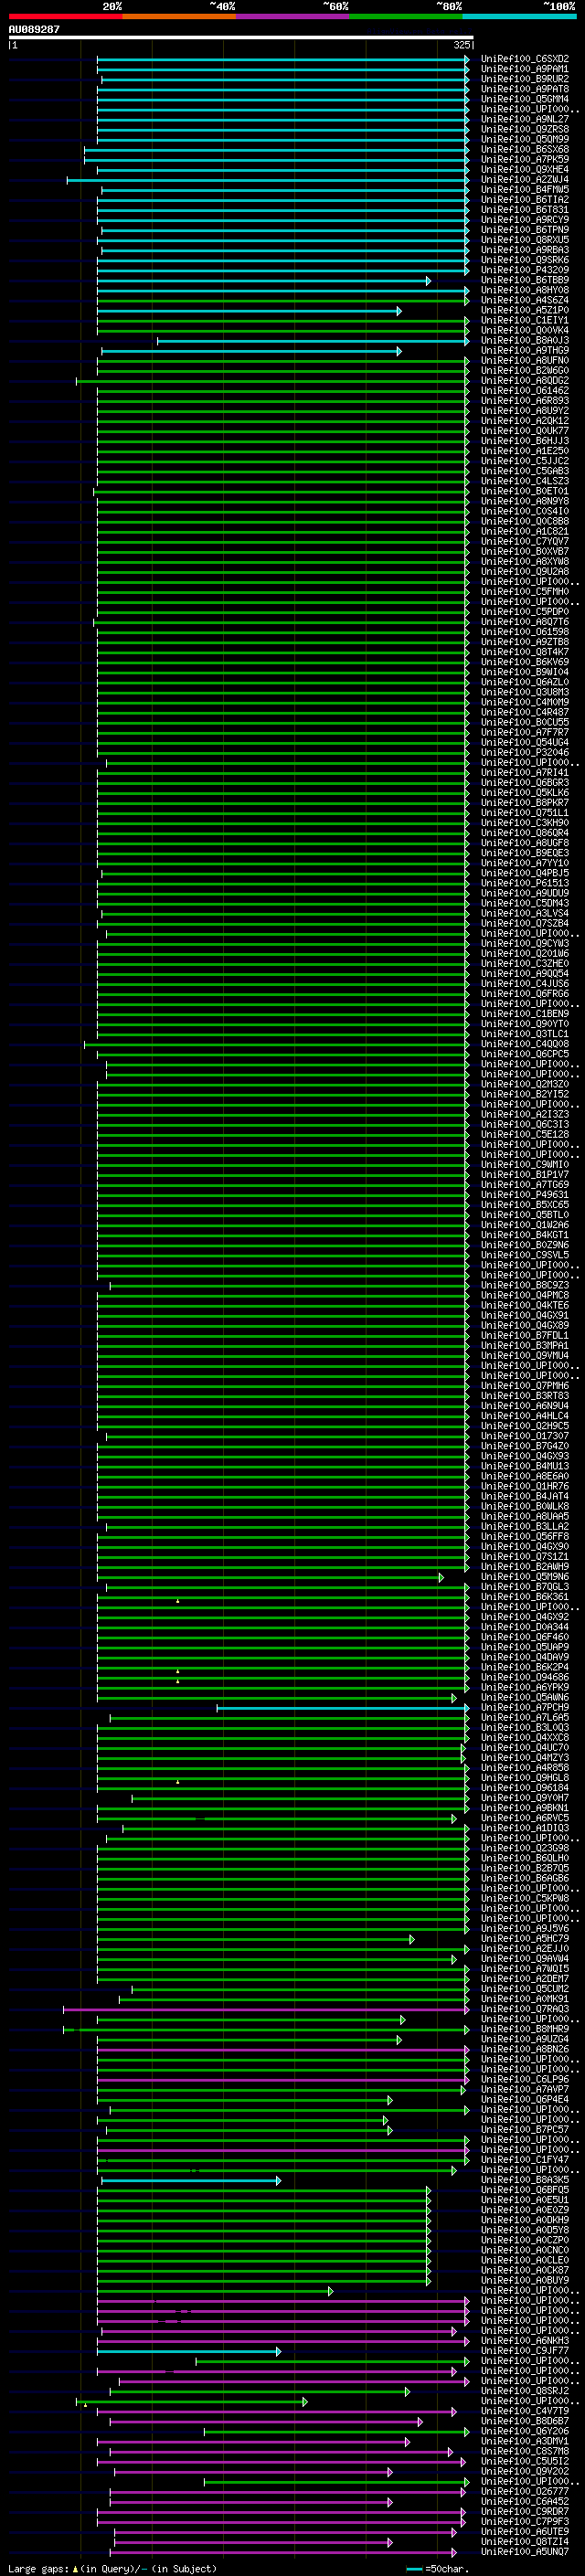Select hit label UniRef100_C5E128
This screenshot has width=585, height=2576.
tap(524, 1135)
